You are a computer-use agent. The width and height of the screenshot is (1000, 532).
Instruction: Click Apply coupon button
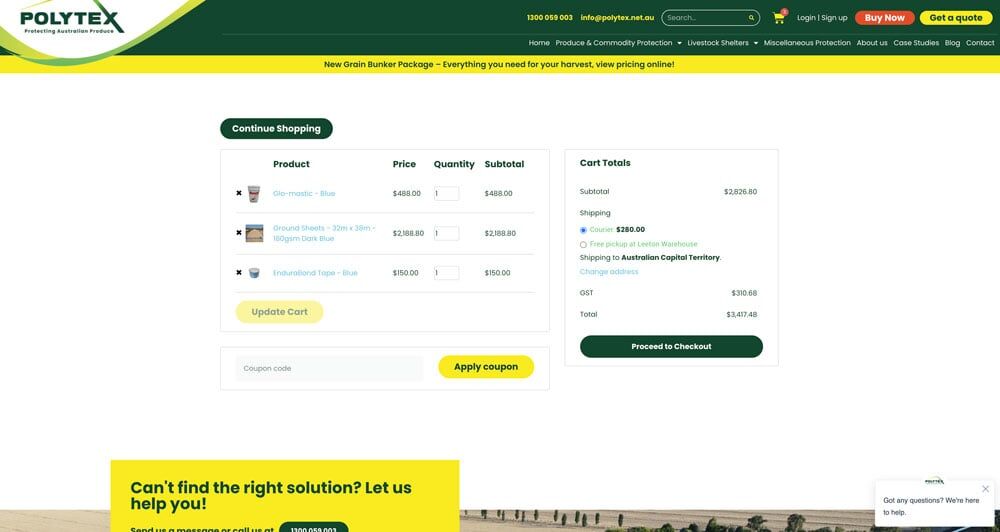[486, 367]
